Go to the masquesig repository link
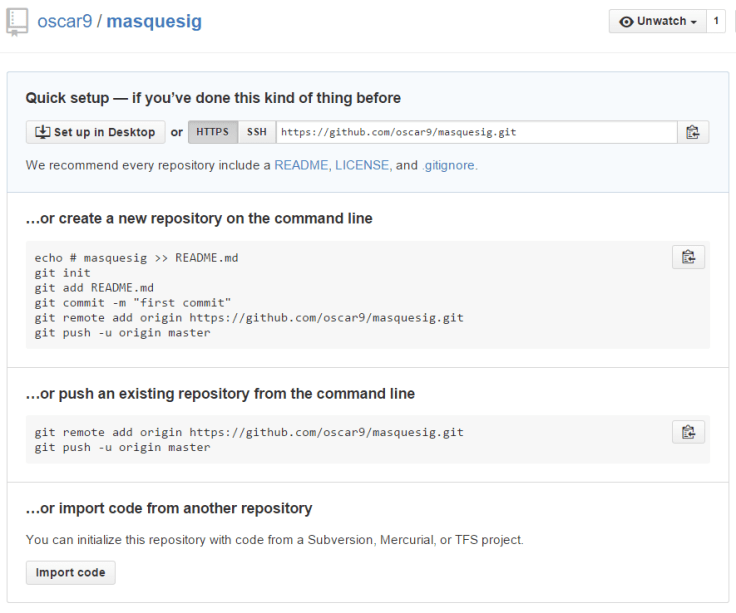This screenshot has width=736, height=613. pos(153,21)
